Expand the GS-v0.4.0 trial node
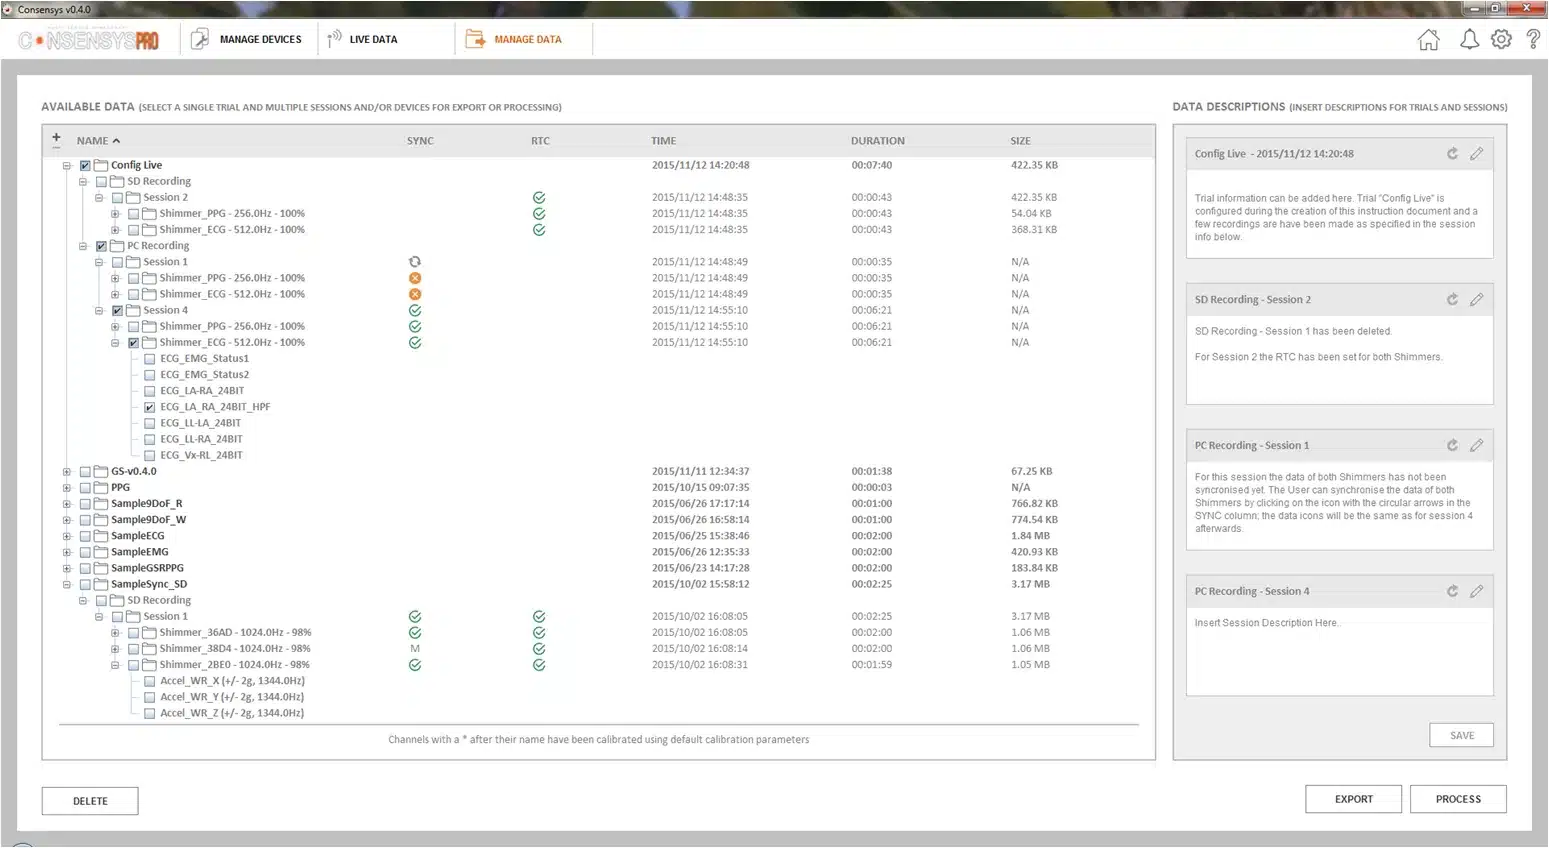The width and height of the screenshot is (1549, 848). click(67, 472)
